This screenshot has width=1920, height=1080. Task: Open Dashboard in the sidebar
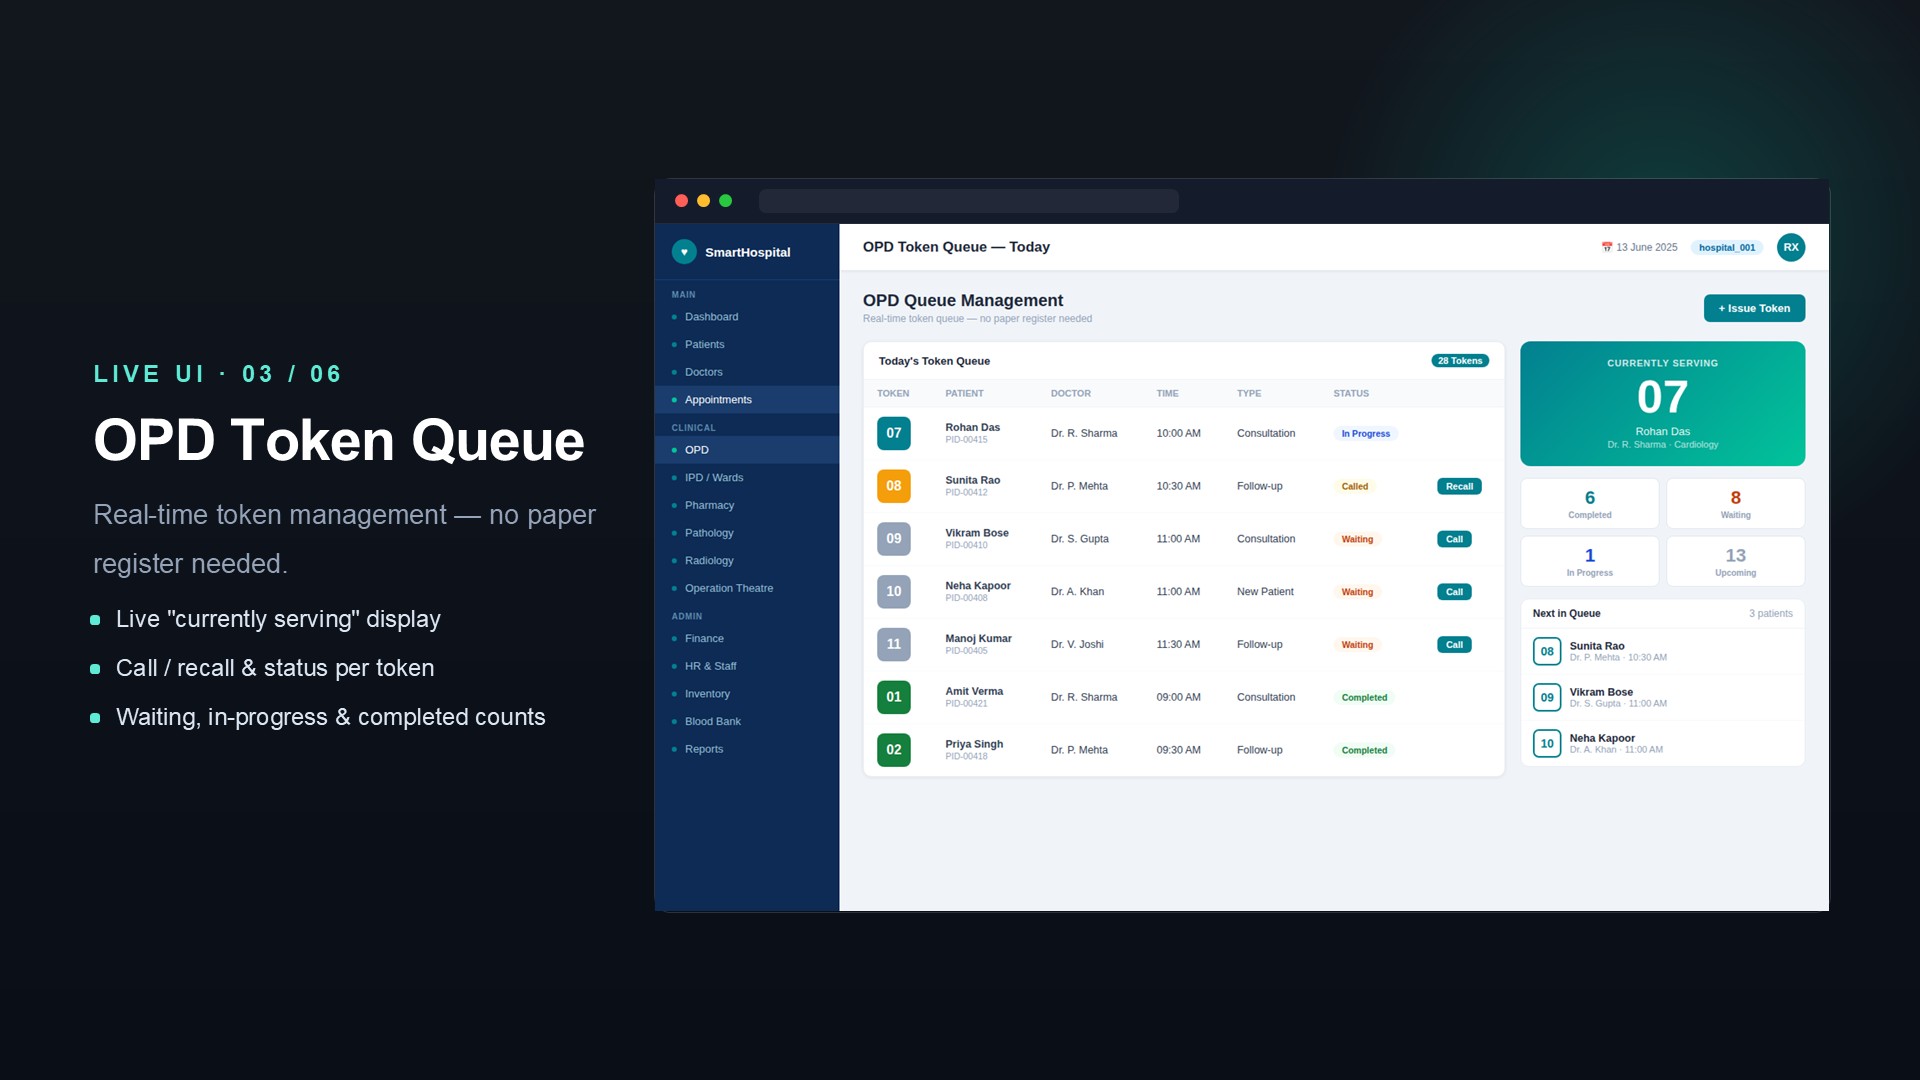(747, 317)
